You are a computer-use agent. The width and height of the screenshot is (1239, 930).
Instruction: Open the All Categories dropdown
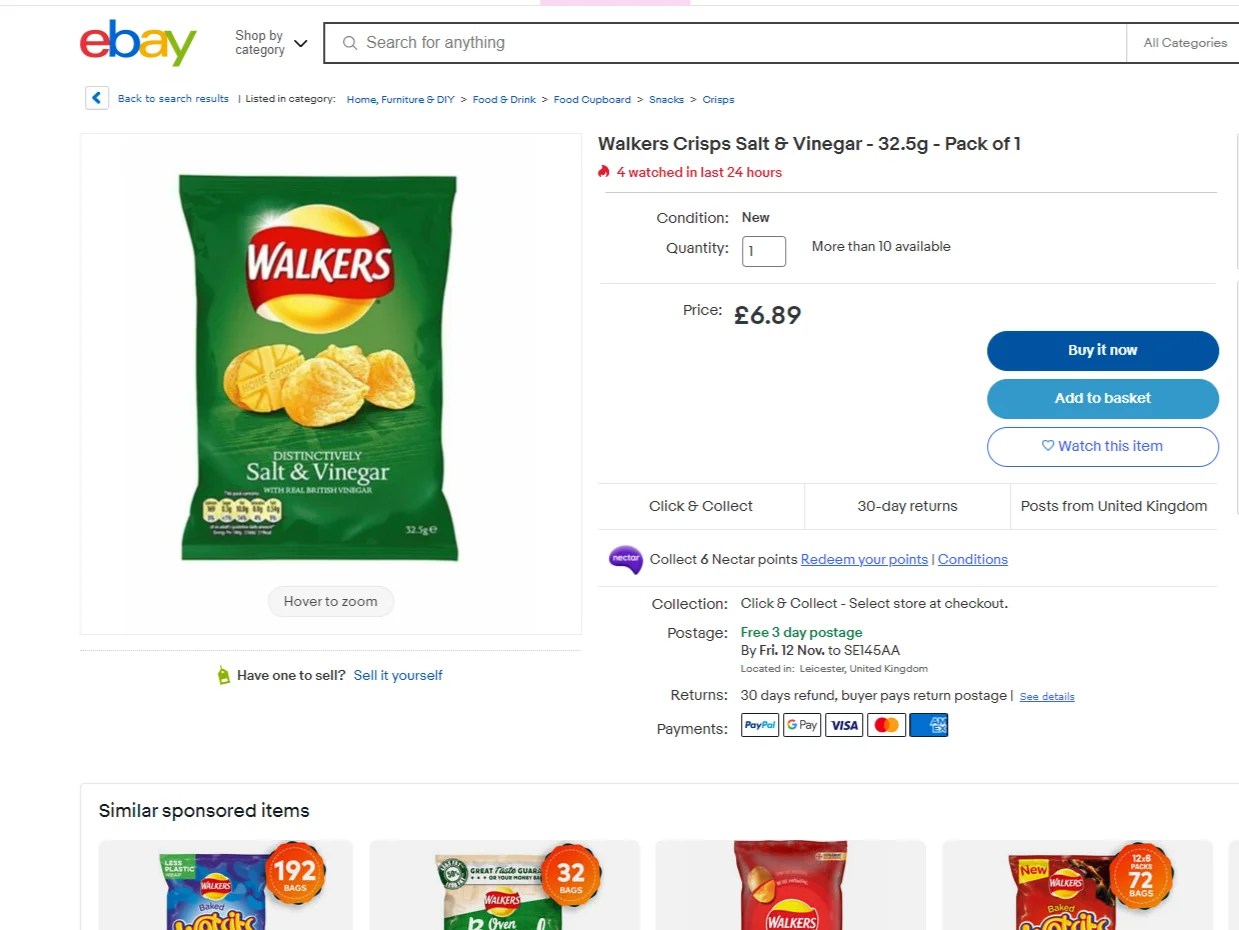(1184, 43)
